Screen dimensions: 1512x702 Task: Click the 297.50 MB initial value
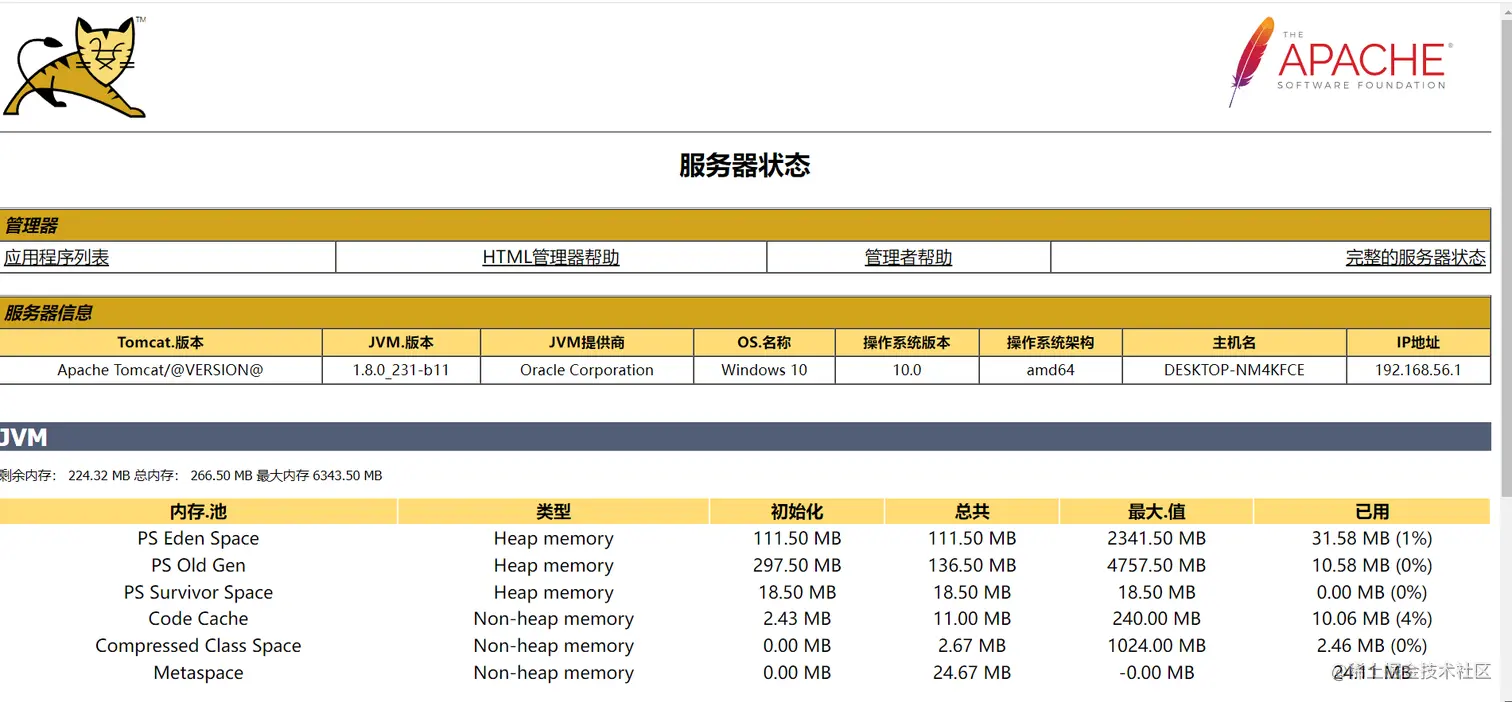pos(797,565)
